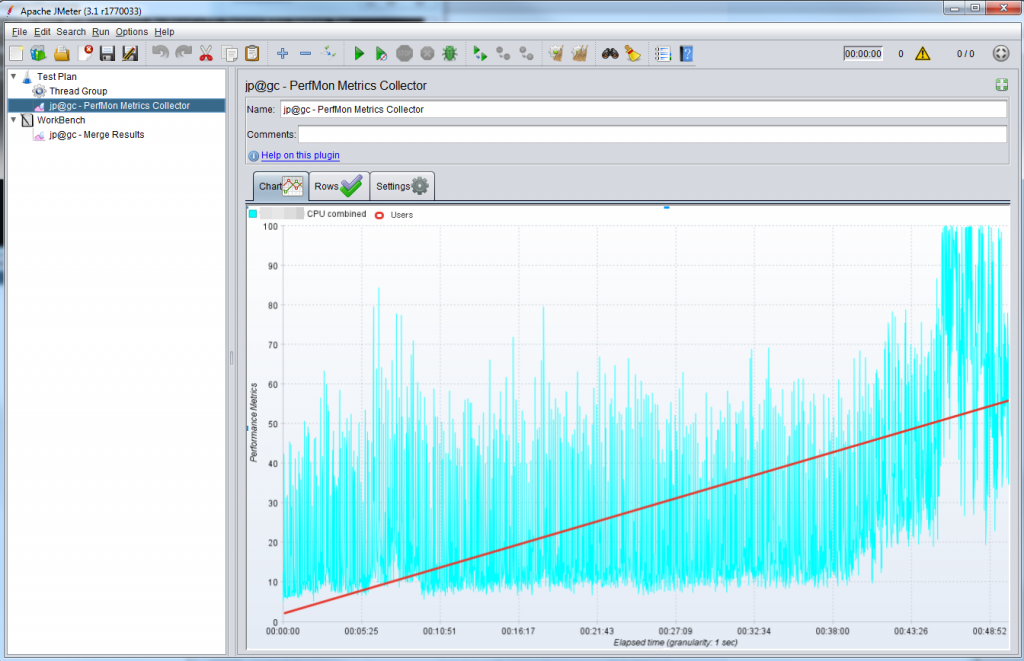Click the Shutdown round X icon
The image size is (1024, 661).
pyautogui.click(x=427, y=54)
